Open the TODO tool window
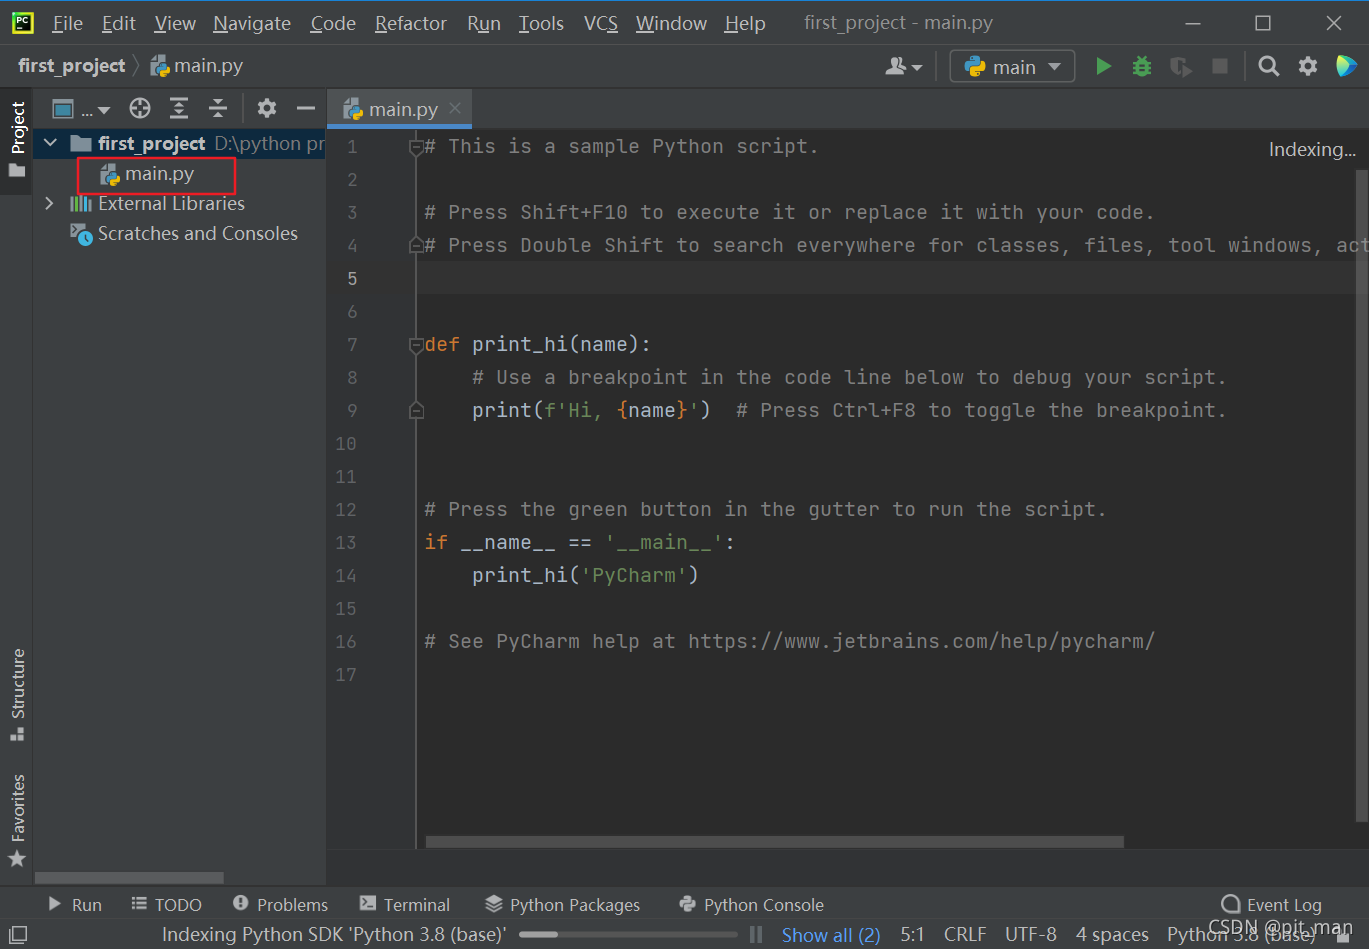 click(x=167, y=904)
